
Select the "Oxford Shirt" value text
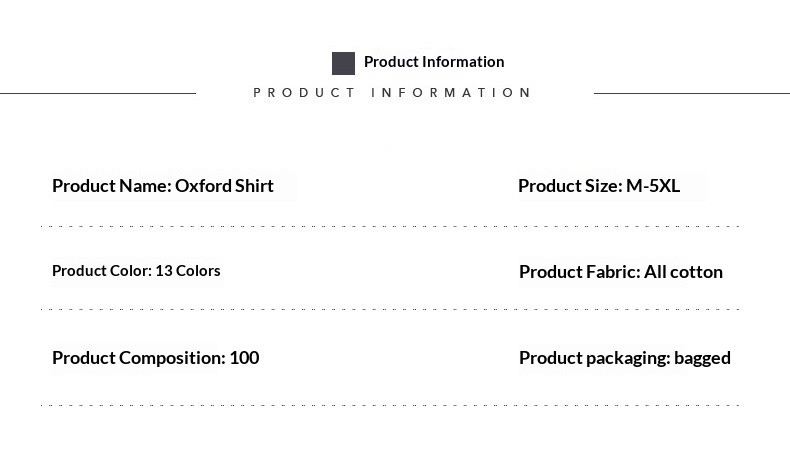(224, 186)
